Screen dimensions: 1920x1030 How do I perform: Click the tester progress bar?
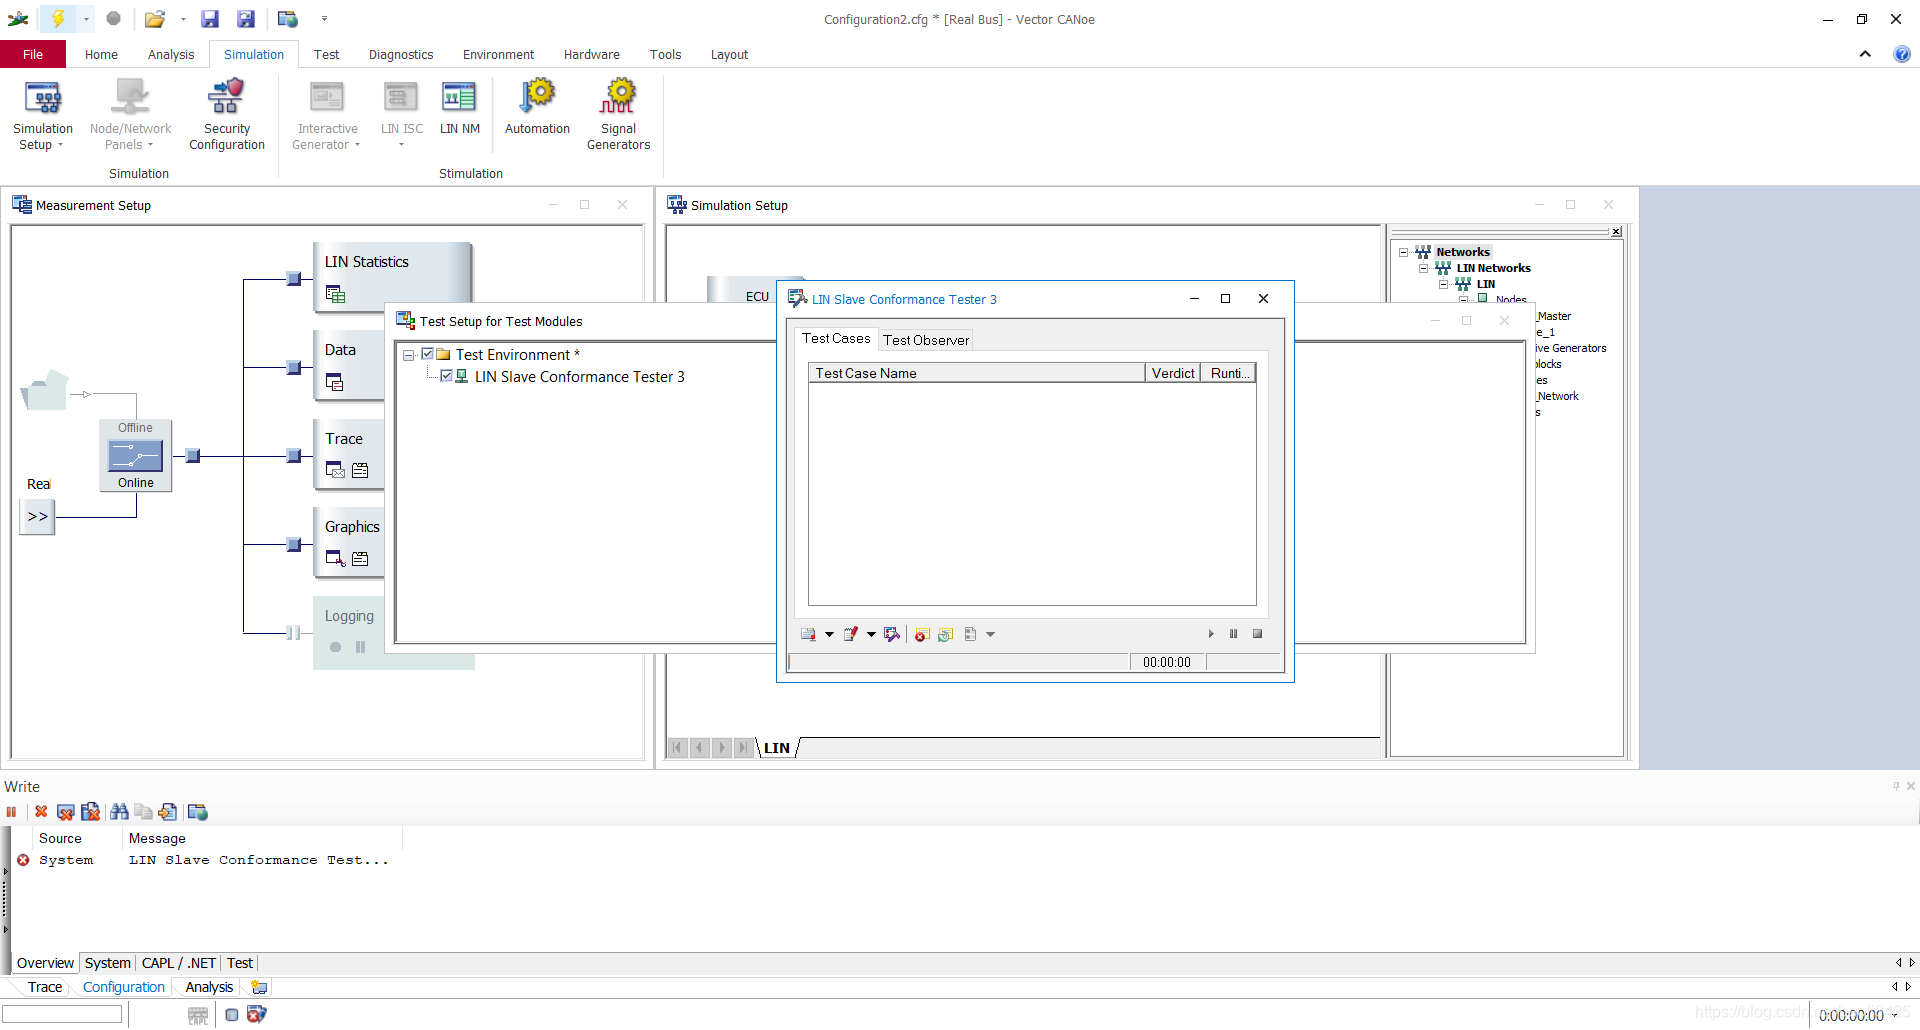958,662
